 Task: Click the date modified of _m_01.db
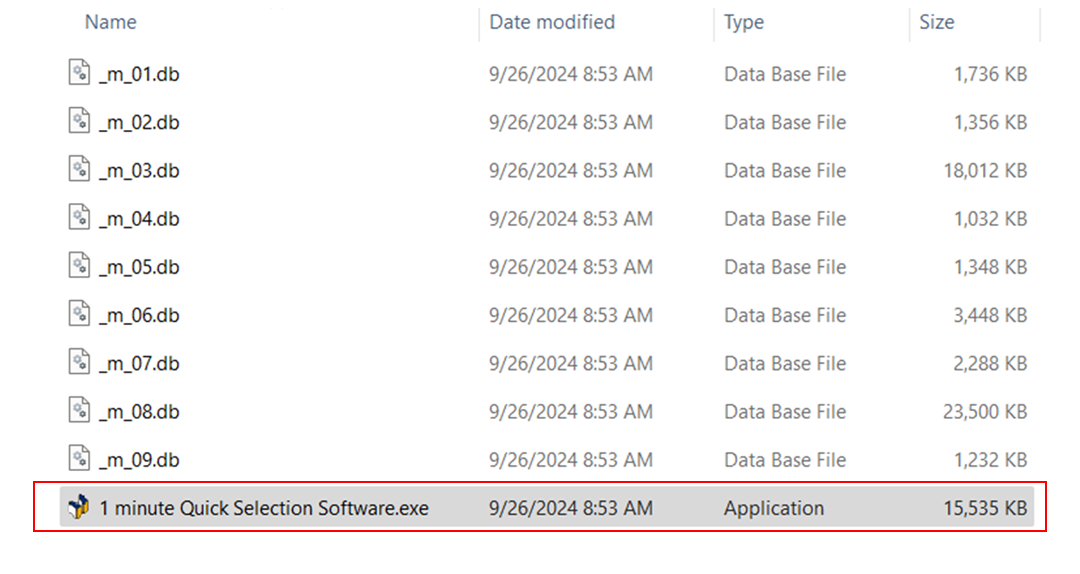[x=570, y=74]
